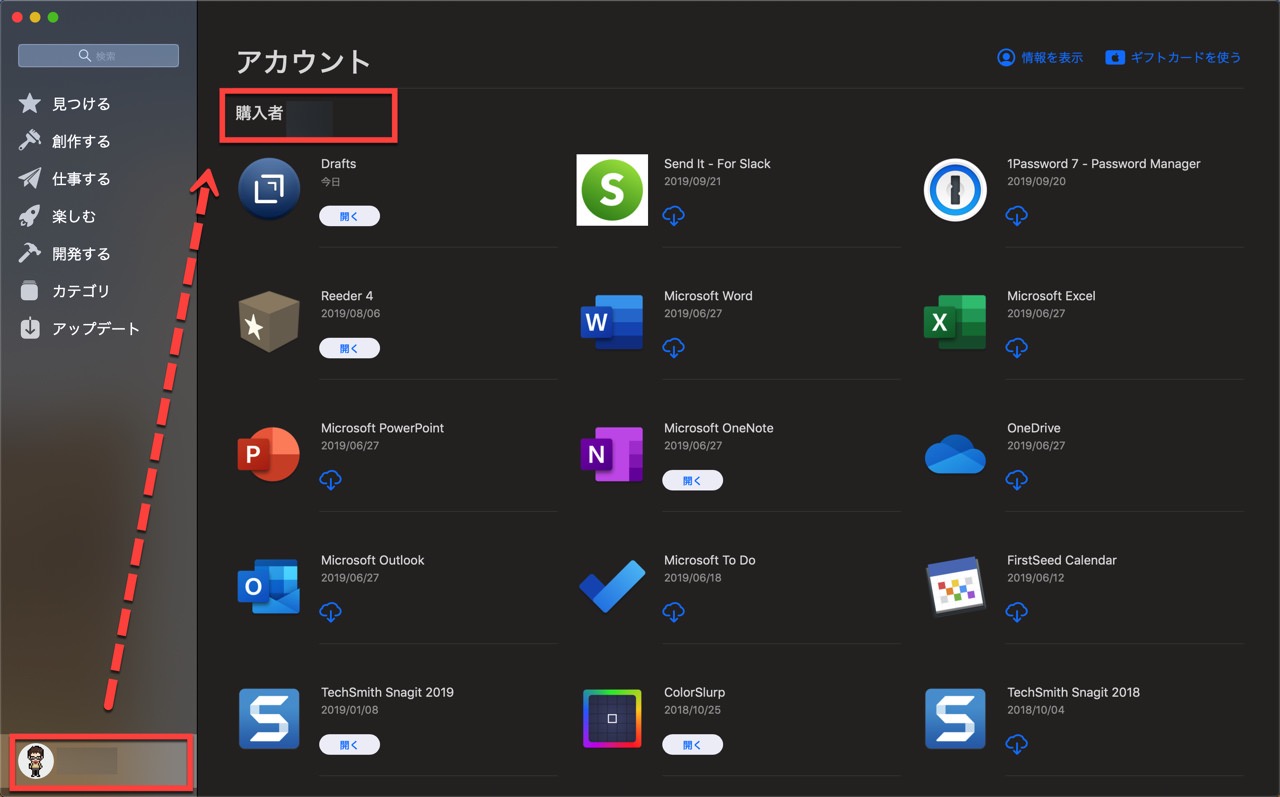The image size is (1280, 797).
Task: Download Microsoft To Do via cloud icon
Action: tap(674, 611)
